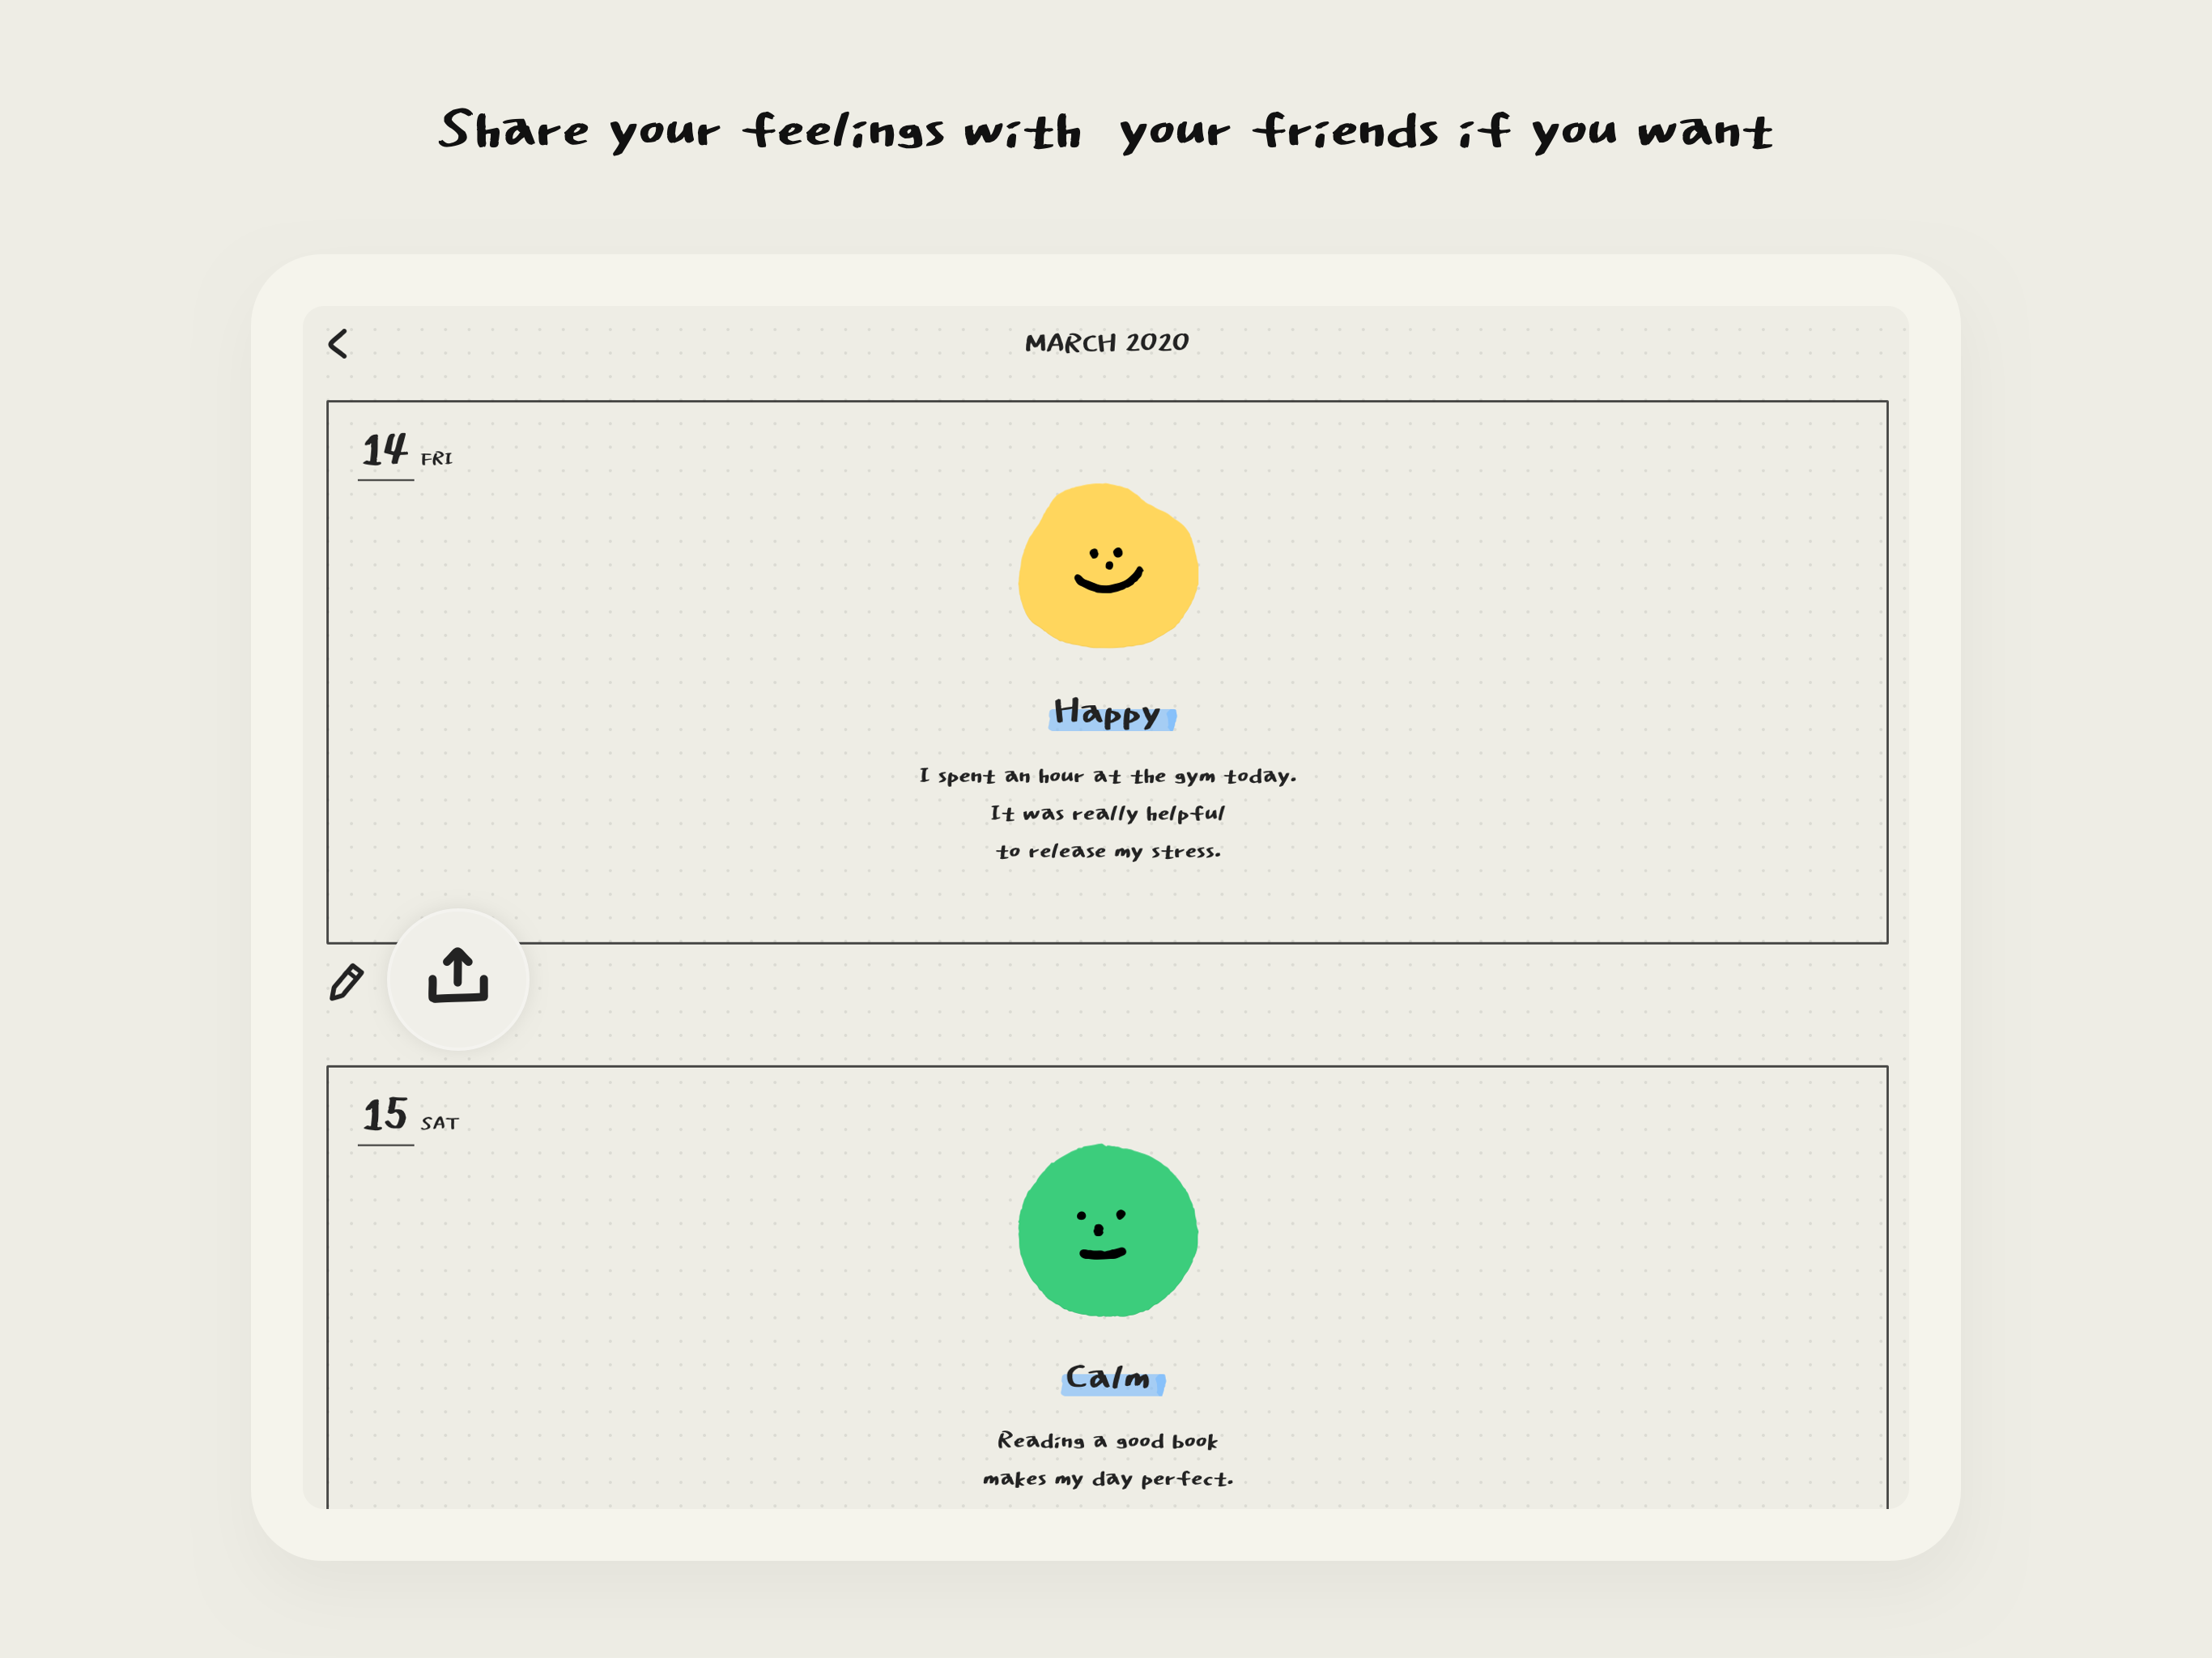Select the 14 FRI date heading
Screen dimensions: 2212x1658
coord(406,453)
